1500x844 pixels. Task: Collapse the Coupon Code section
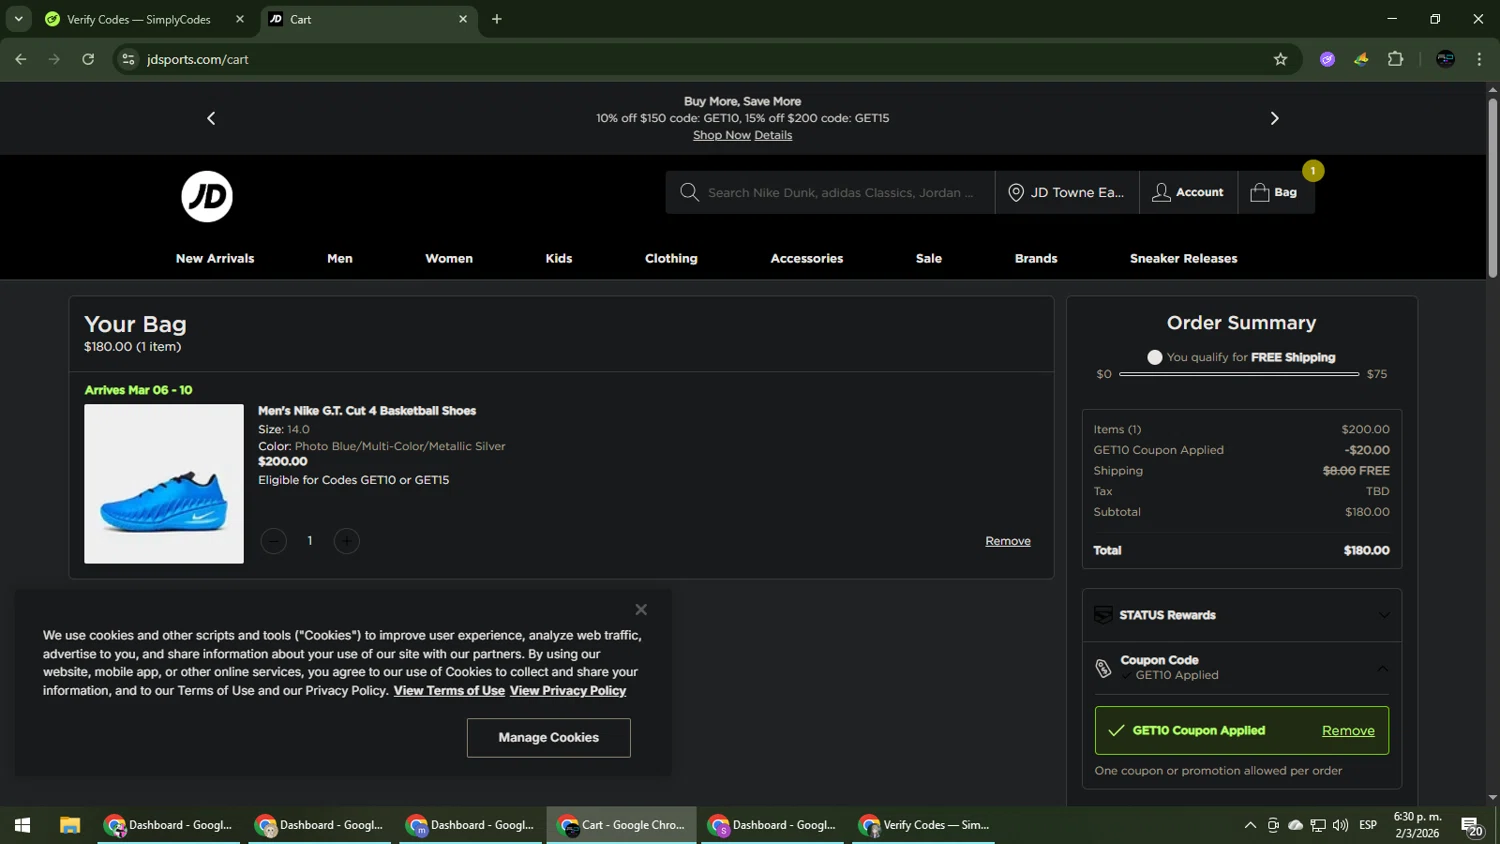[1383, 668]
